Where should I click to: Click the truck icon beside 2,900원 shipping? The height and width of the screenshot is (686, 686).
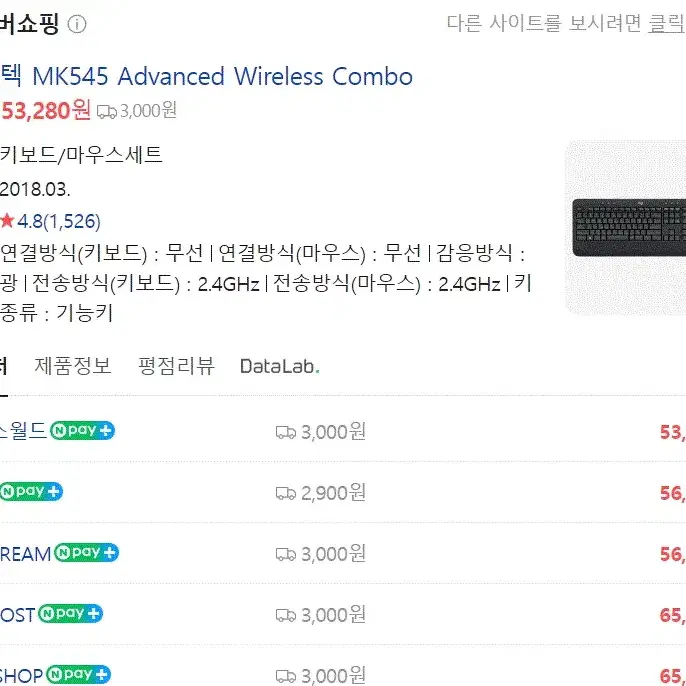click(x=286, y=494)
